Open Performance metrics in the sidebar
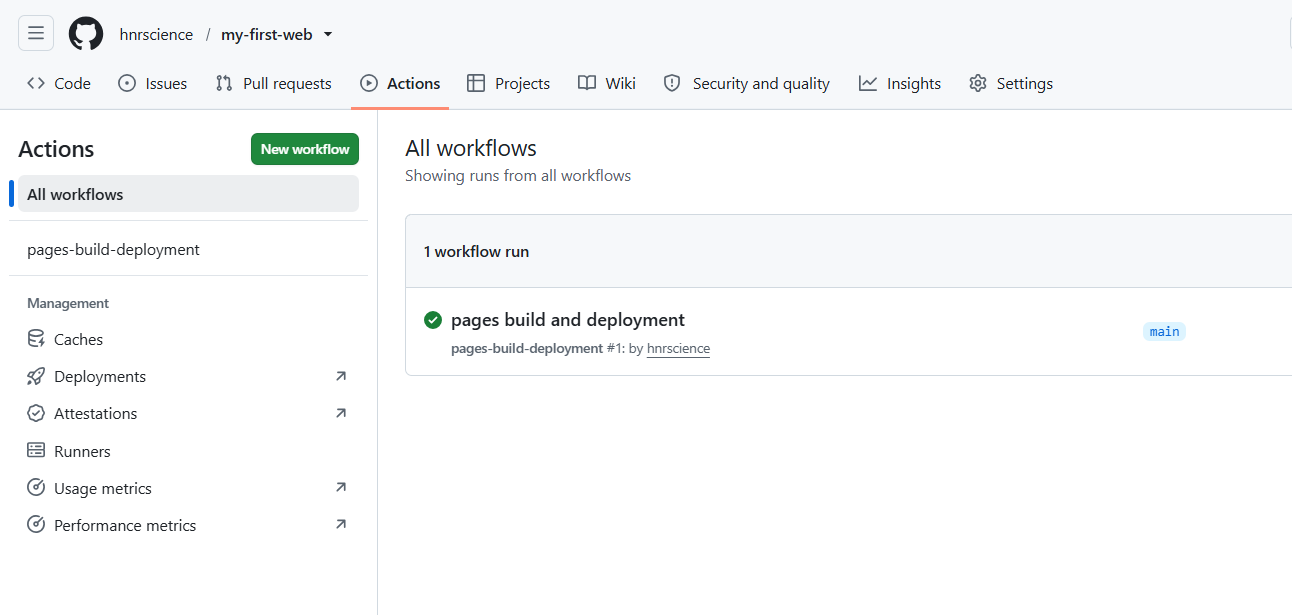Image resolution: width=1292 pixels, height=615 pixels. click(188, 525)
